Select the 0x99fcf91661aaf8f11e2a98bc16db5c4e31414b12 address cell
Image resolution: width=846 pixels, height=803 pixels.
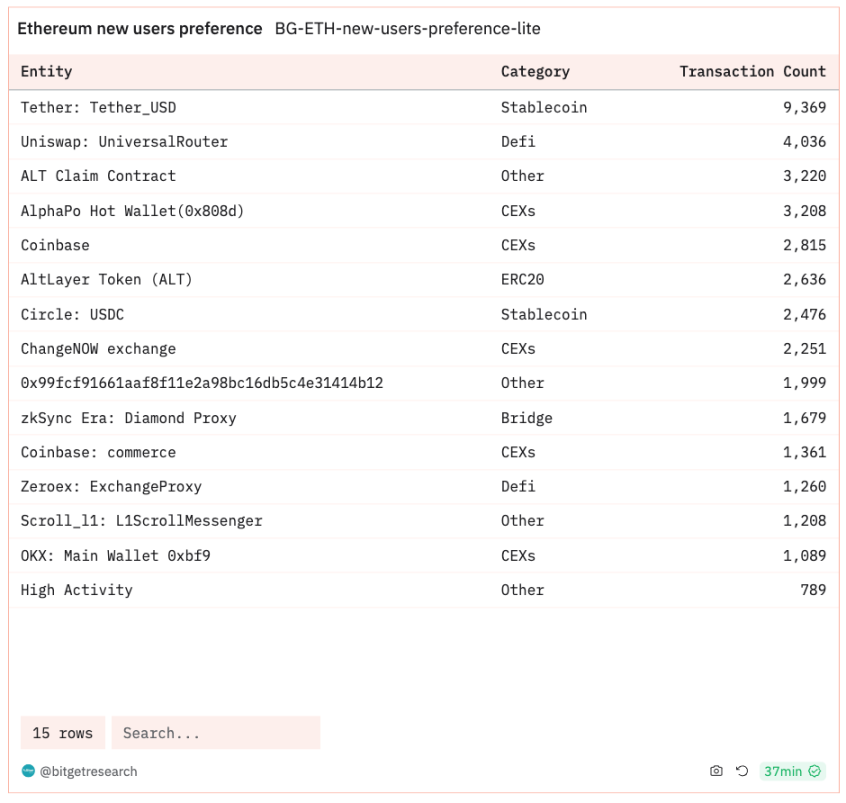(202, 383)
